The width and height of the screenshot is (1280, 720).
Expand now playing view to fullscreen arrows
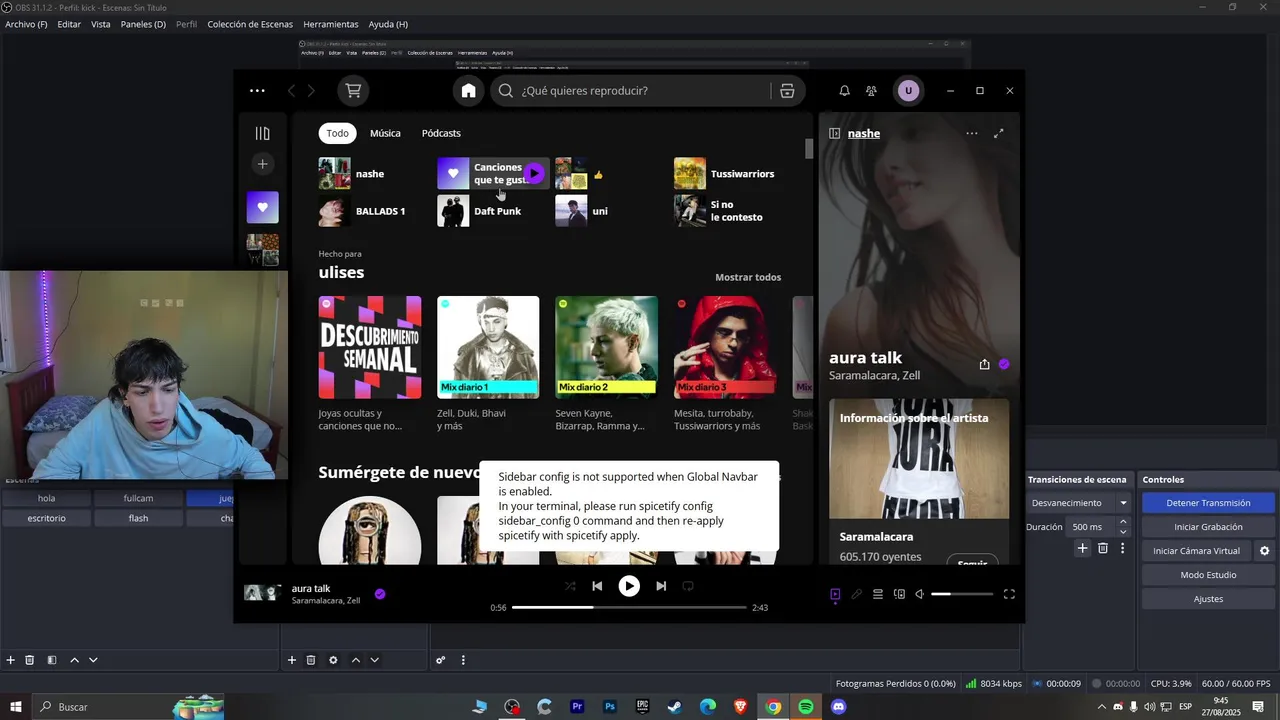pyautogui.click(x=998, y=133)
